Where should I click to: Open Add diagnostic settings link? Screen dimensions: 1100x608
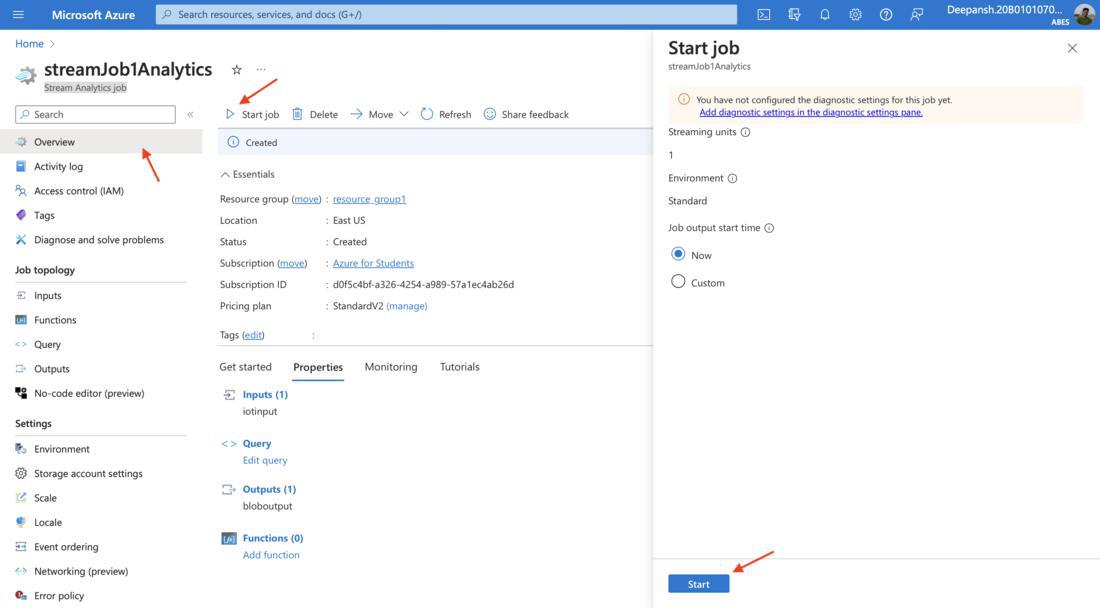(811, 112)
